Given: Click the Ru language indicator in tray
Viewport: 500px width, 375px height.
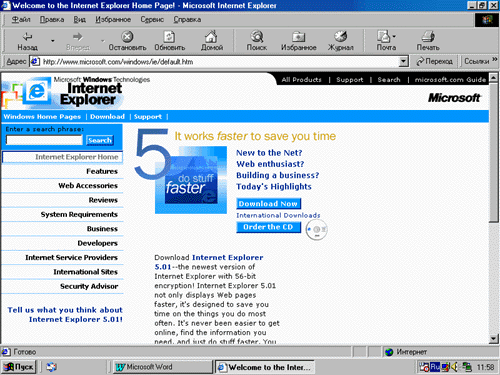Looking at the screenshot, I should coord(435,367).
